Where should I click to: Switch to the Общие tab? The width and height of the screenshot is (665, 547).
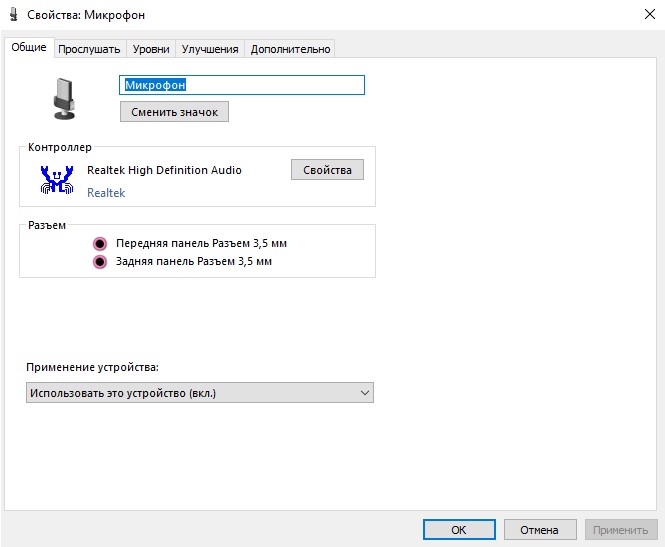(29, 48)
